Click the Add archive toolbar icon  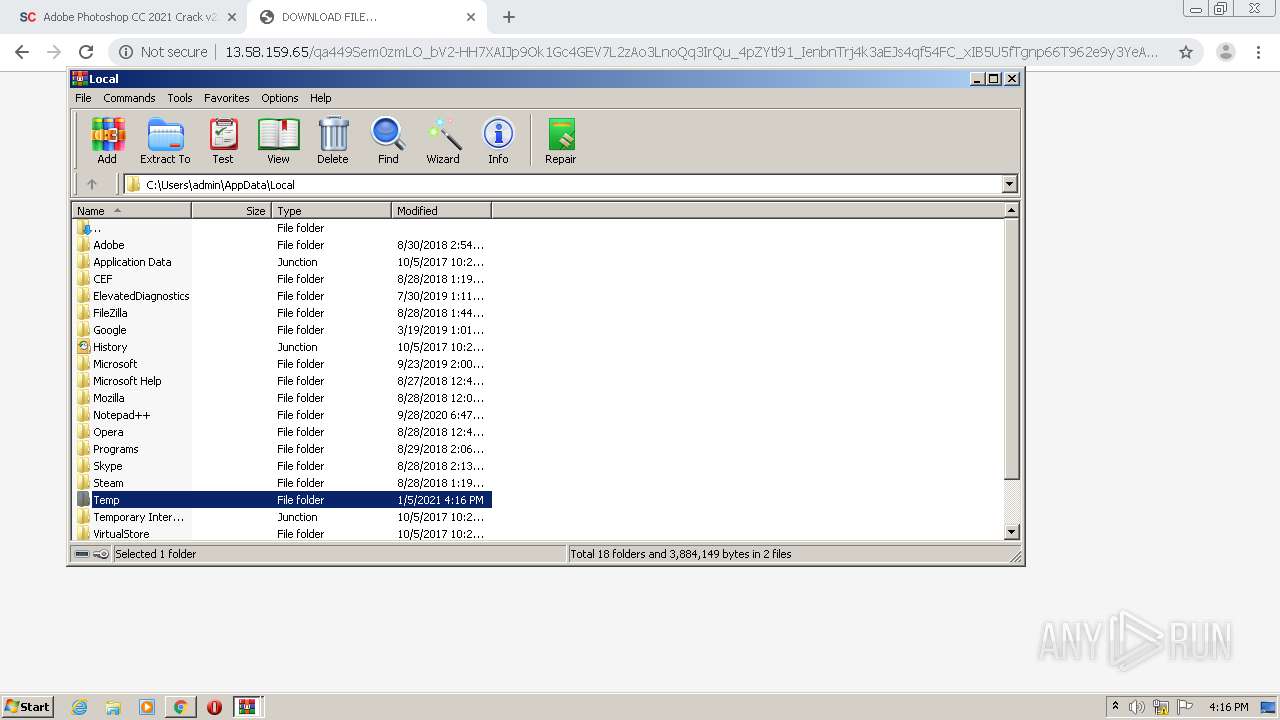107,140
